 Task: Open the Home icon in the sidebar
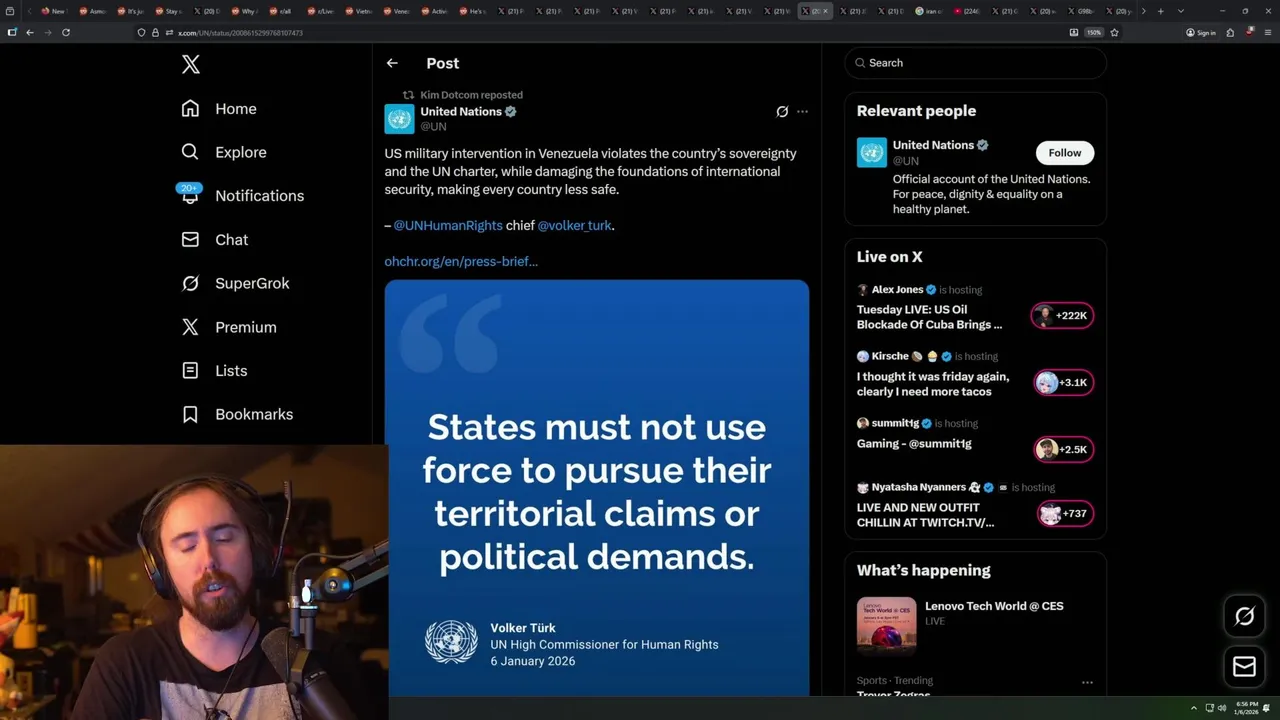point(190,109)
